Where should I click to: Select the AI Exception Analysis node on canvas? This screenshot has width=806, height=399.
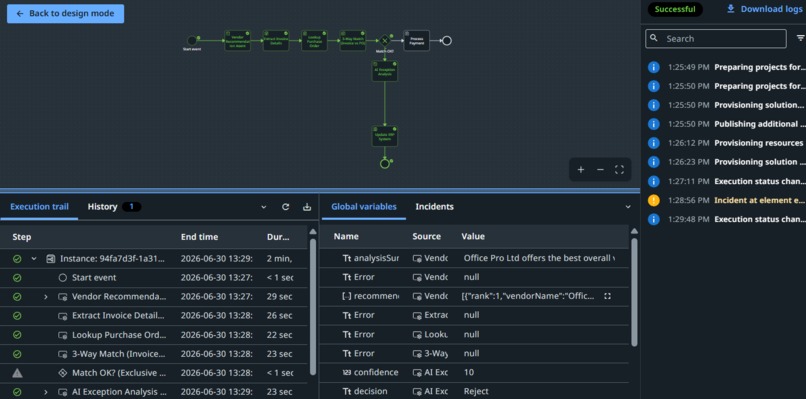click(x=384, y=71)
